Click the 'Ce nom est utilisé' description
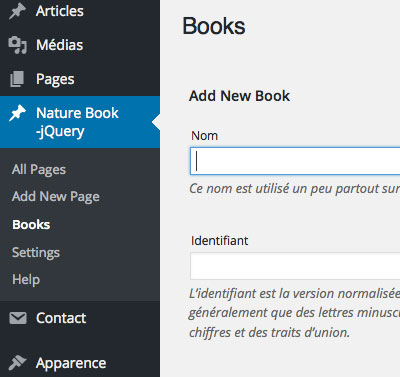Image resolution: width=400 pixels, height=377 pixels. (x=294, y=189)
